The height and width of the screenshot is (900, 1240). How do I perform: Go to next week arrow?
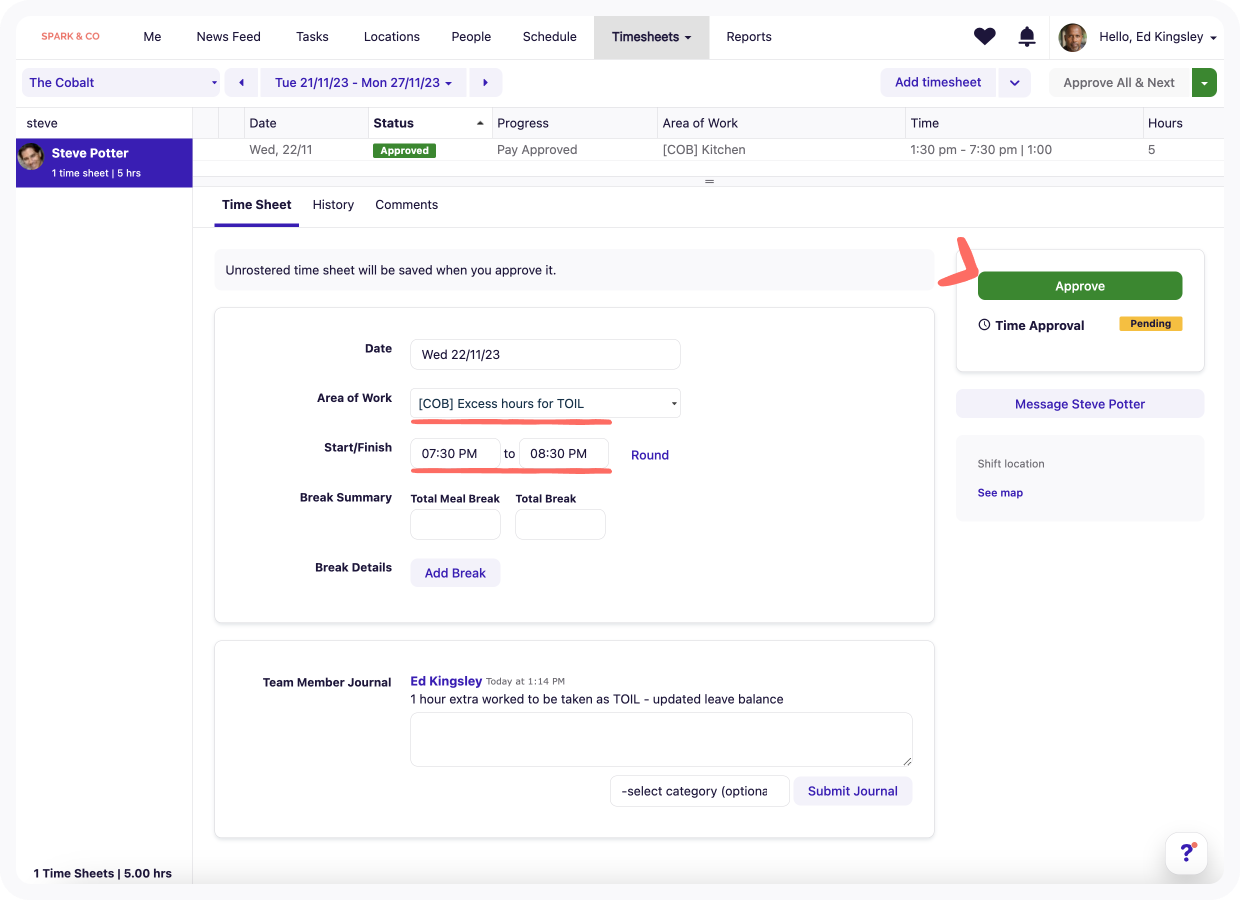[x=486, y=83]
